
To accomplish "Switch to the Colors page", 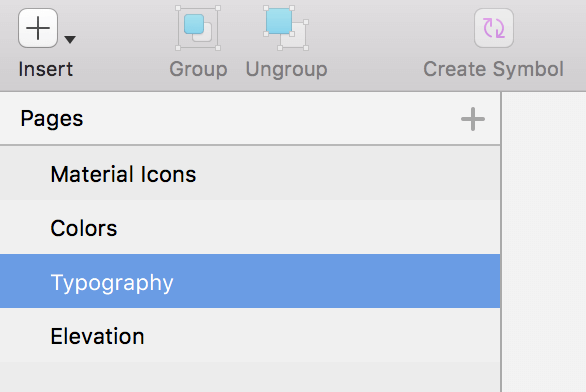I will pyautogui.click(x=250, y=227).
